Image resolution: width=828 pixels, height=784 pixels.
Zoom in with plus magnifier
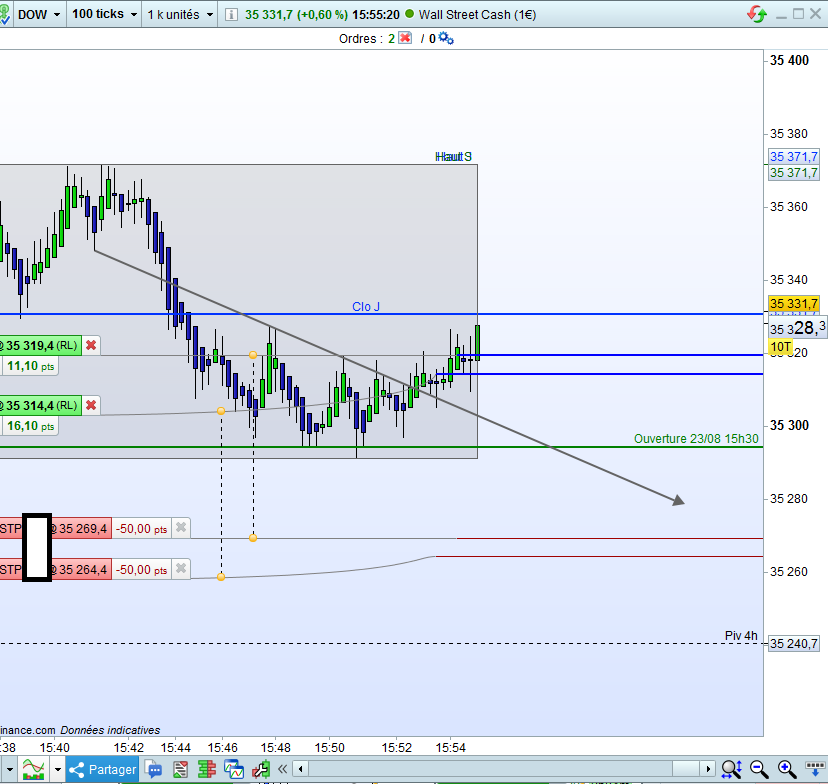[786, 769]
